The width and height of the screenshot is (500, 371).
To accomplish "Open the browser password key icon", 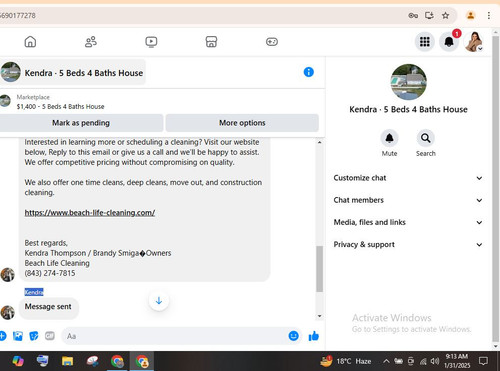I will (x=413, y=15).
